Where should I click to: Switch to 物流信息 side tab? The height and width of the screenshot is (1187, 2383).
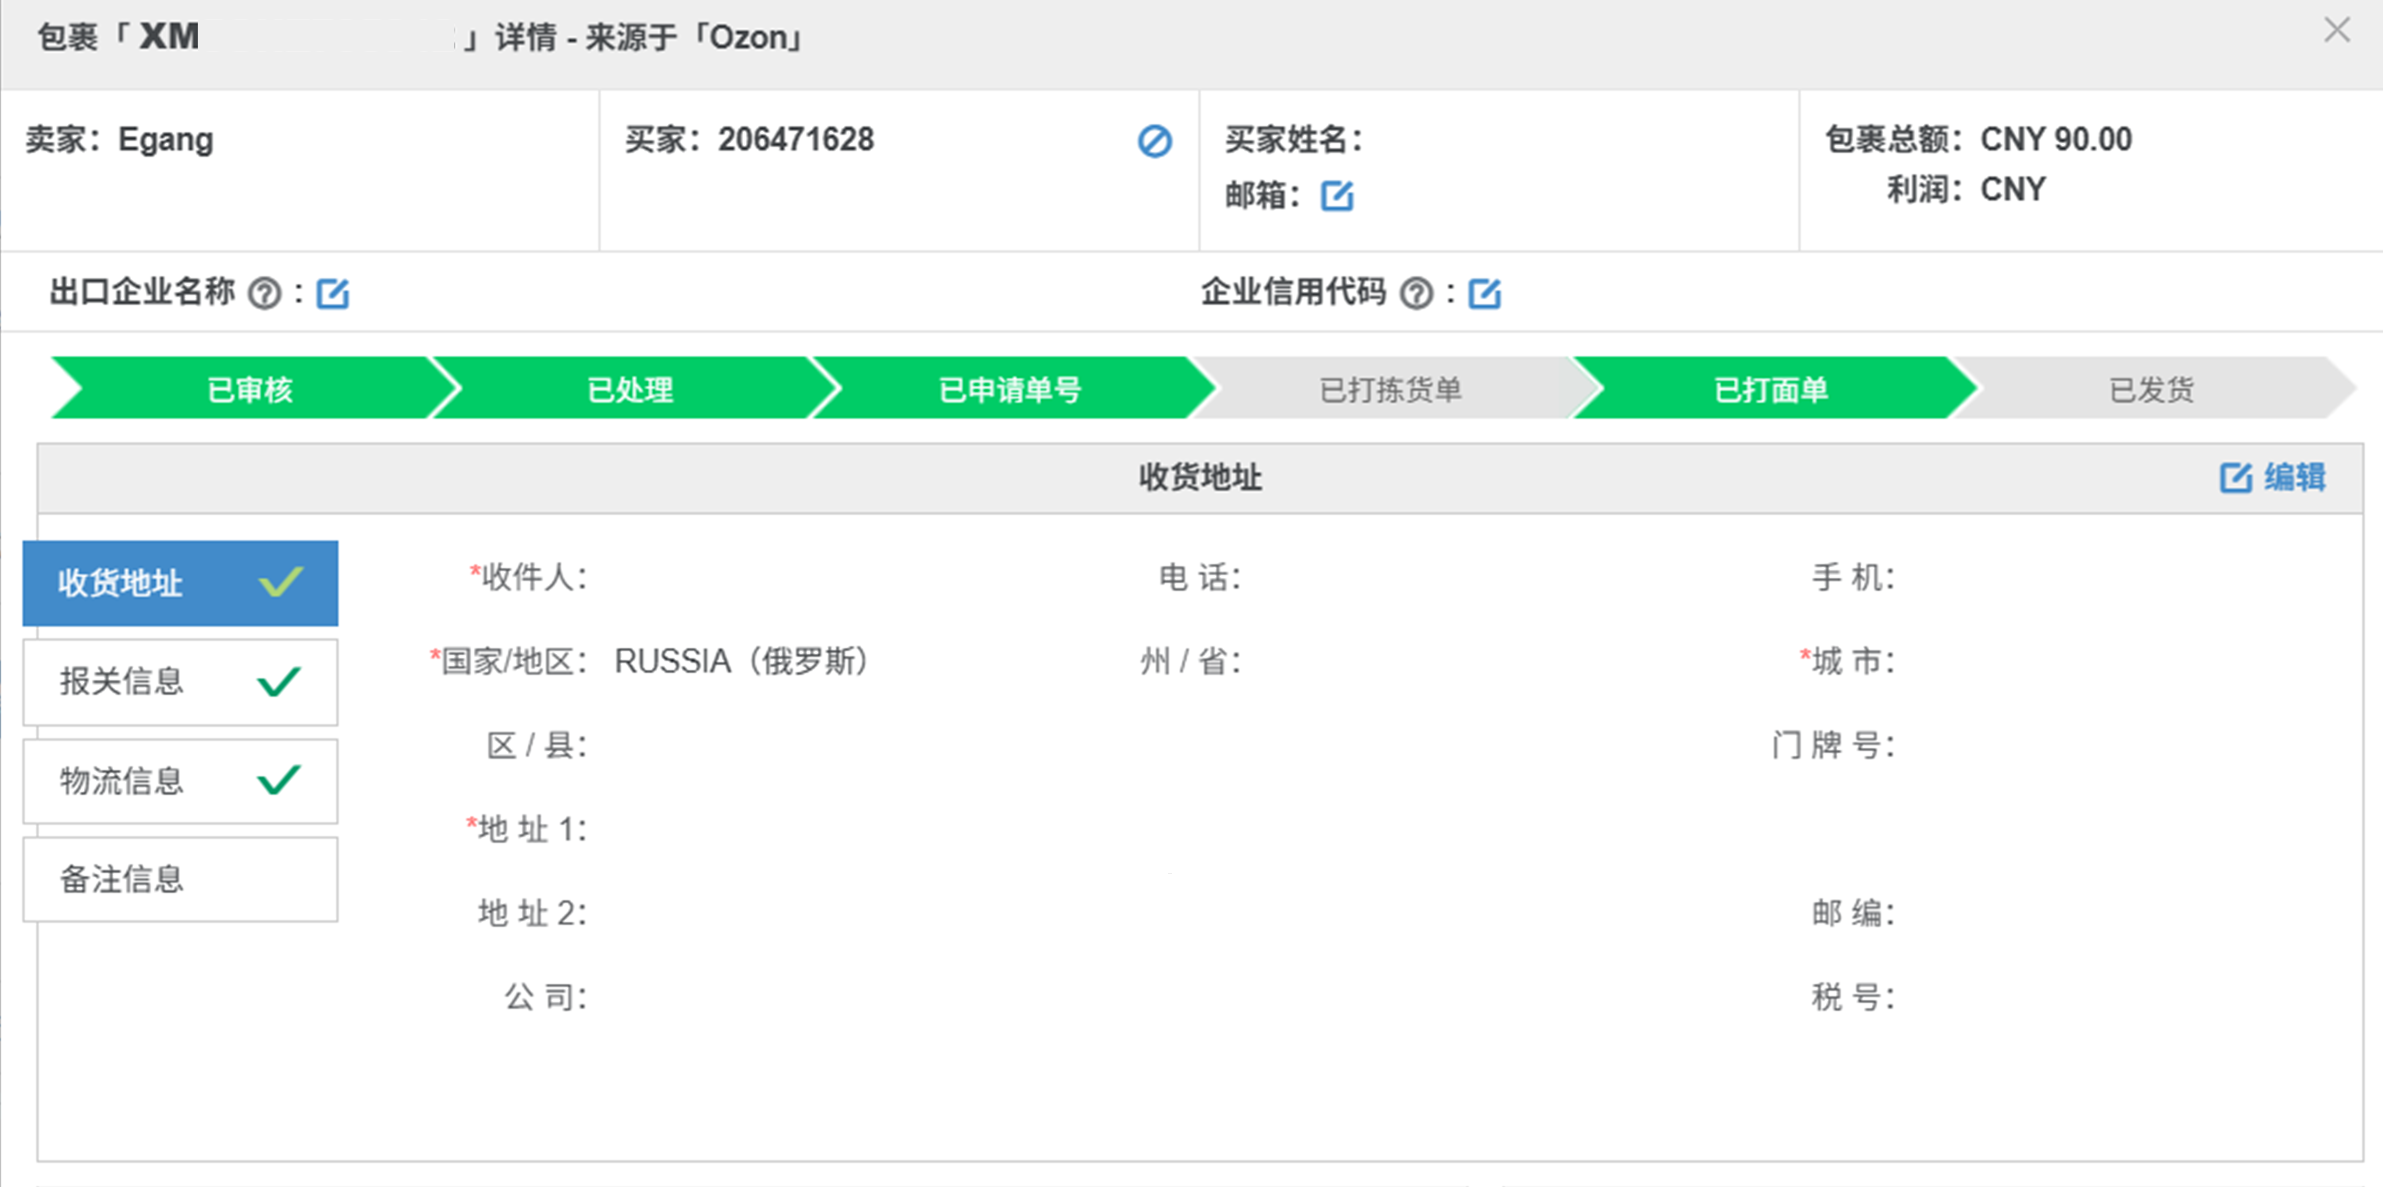(180, 781)
